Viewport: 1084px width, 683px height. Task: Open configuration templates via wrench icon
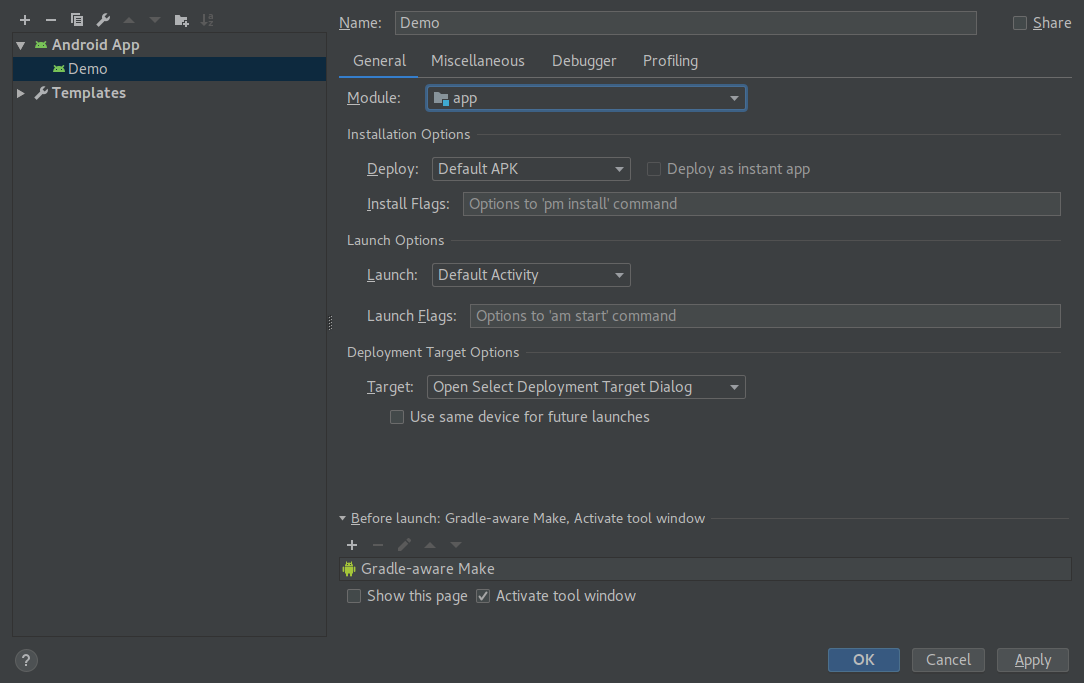102,19
